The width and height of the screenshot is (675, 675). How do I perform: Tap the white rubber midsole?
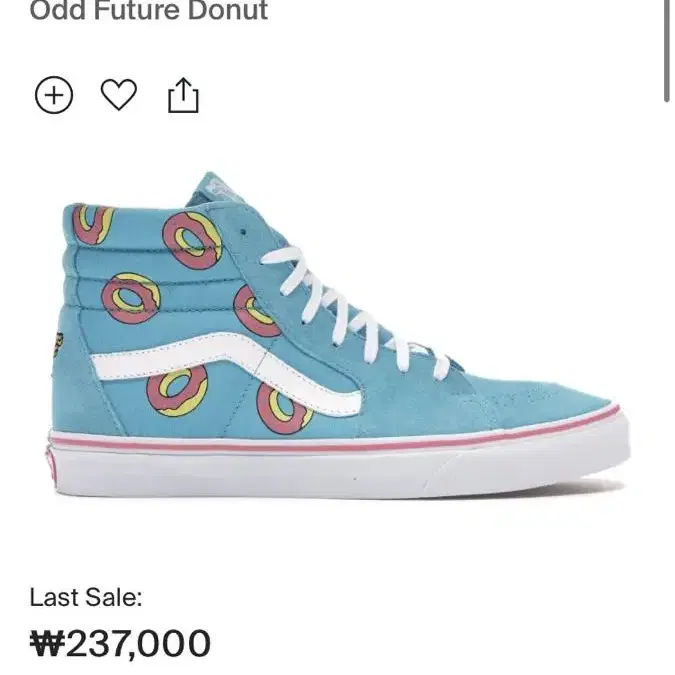(340, 474)
